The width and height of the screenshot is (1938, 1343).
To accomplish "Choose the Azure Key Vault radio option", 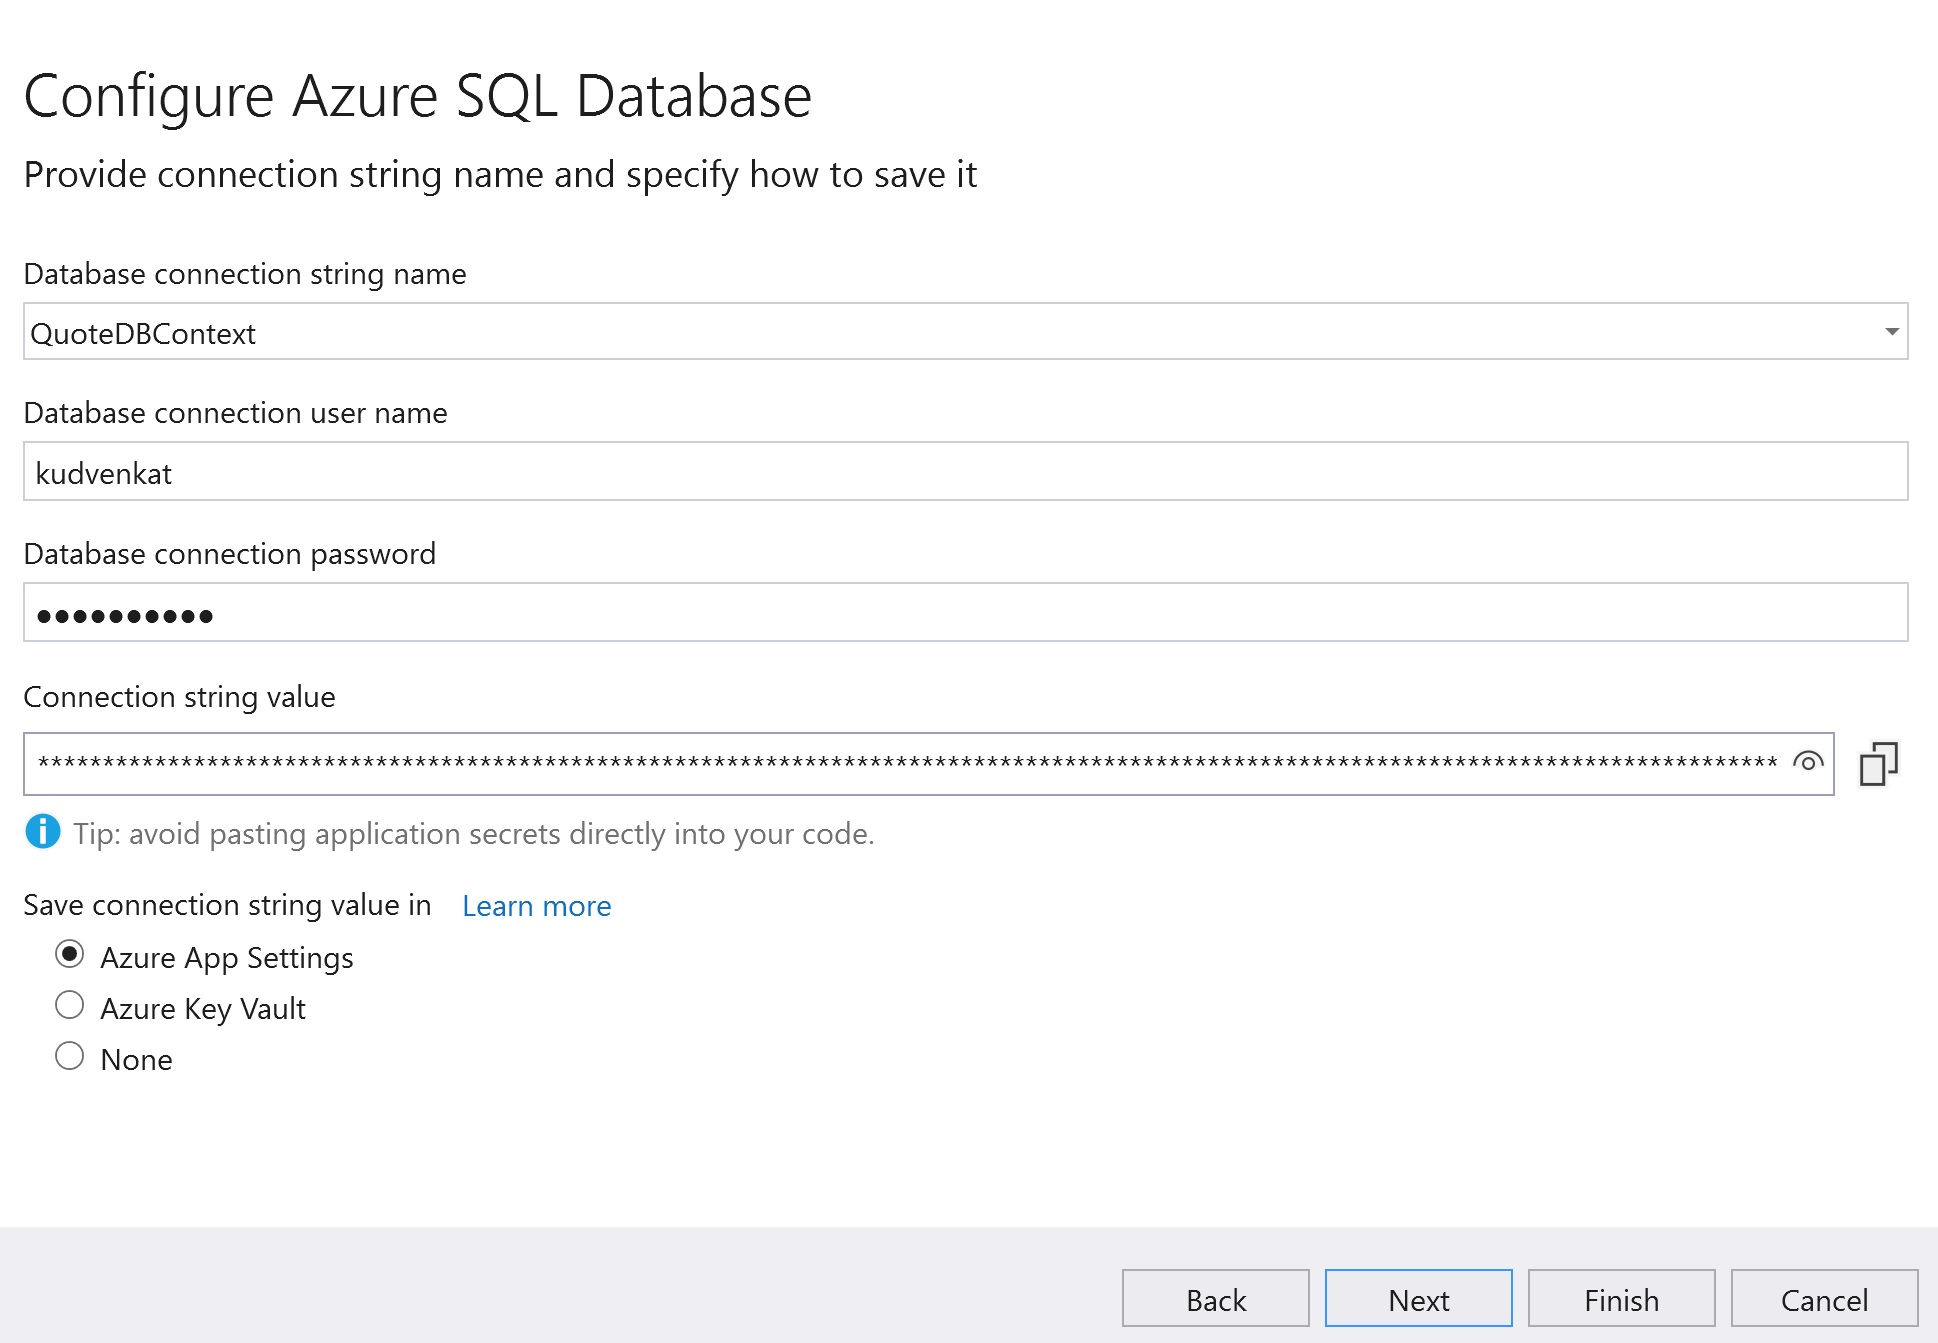I will point(69,1005).
